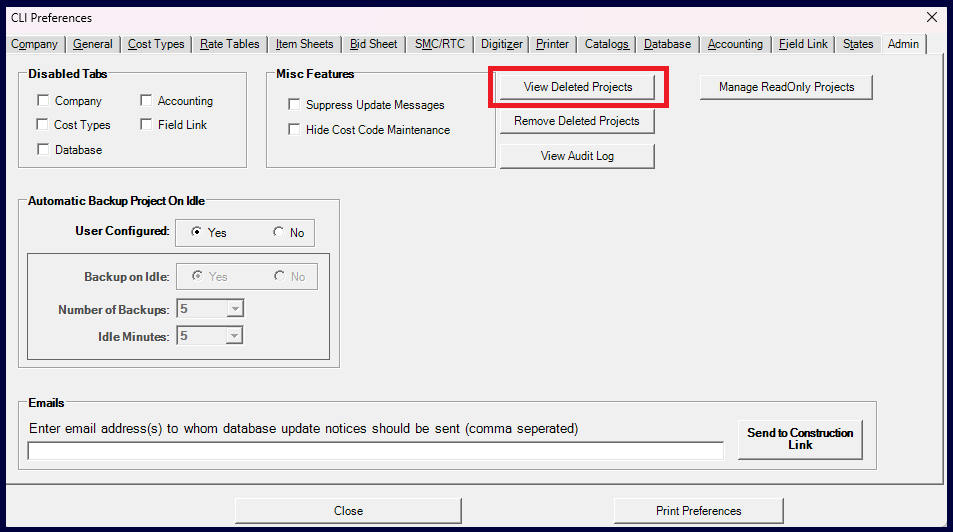The image size is (953, 532).
Task: Switch to the Bid Sheet tab
Action: coord(374,44)
